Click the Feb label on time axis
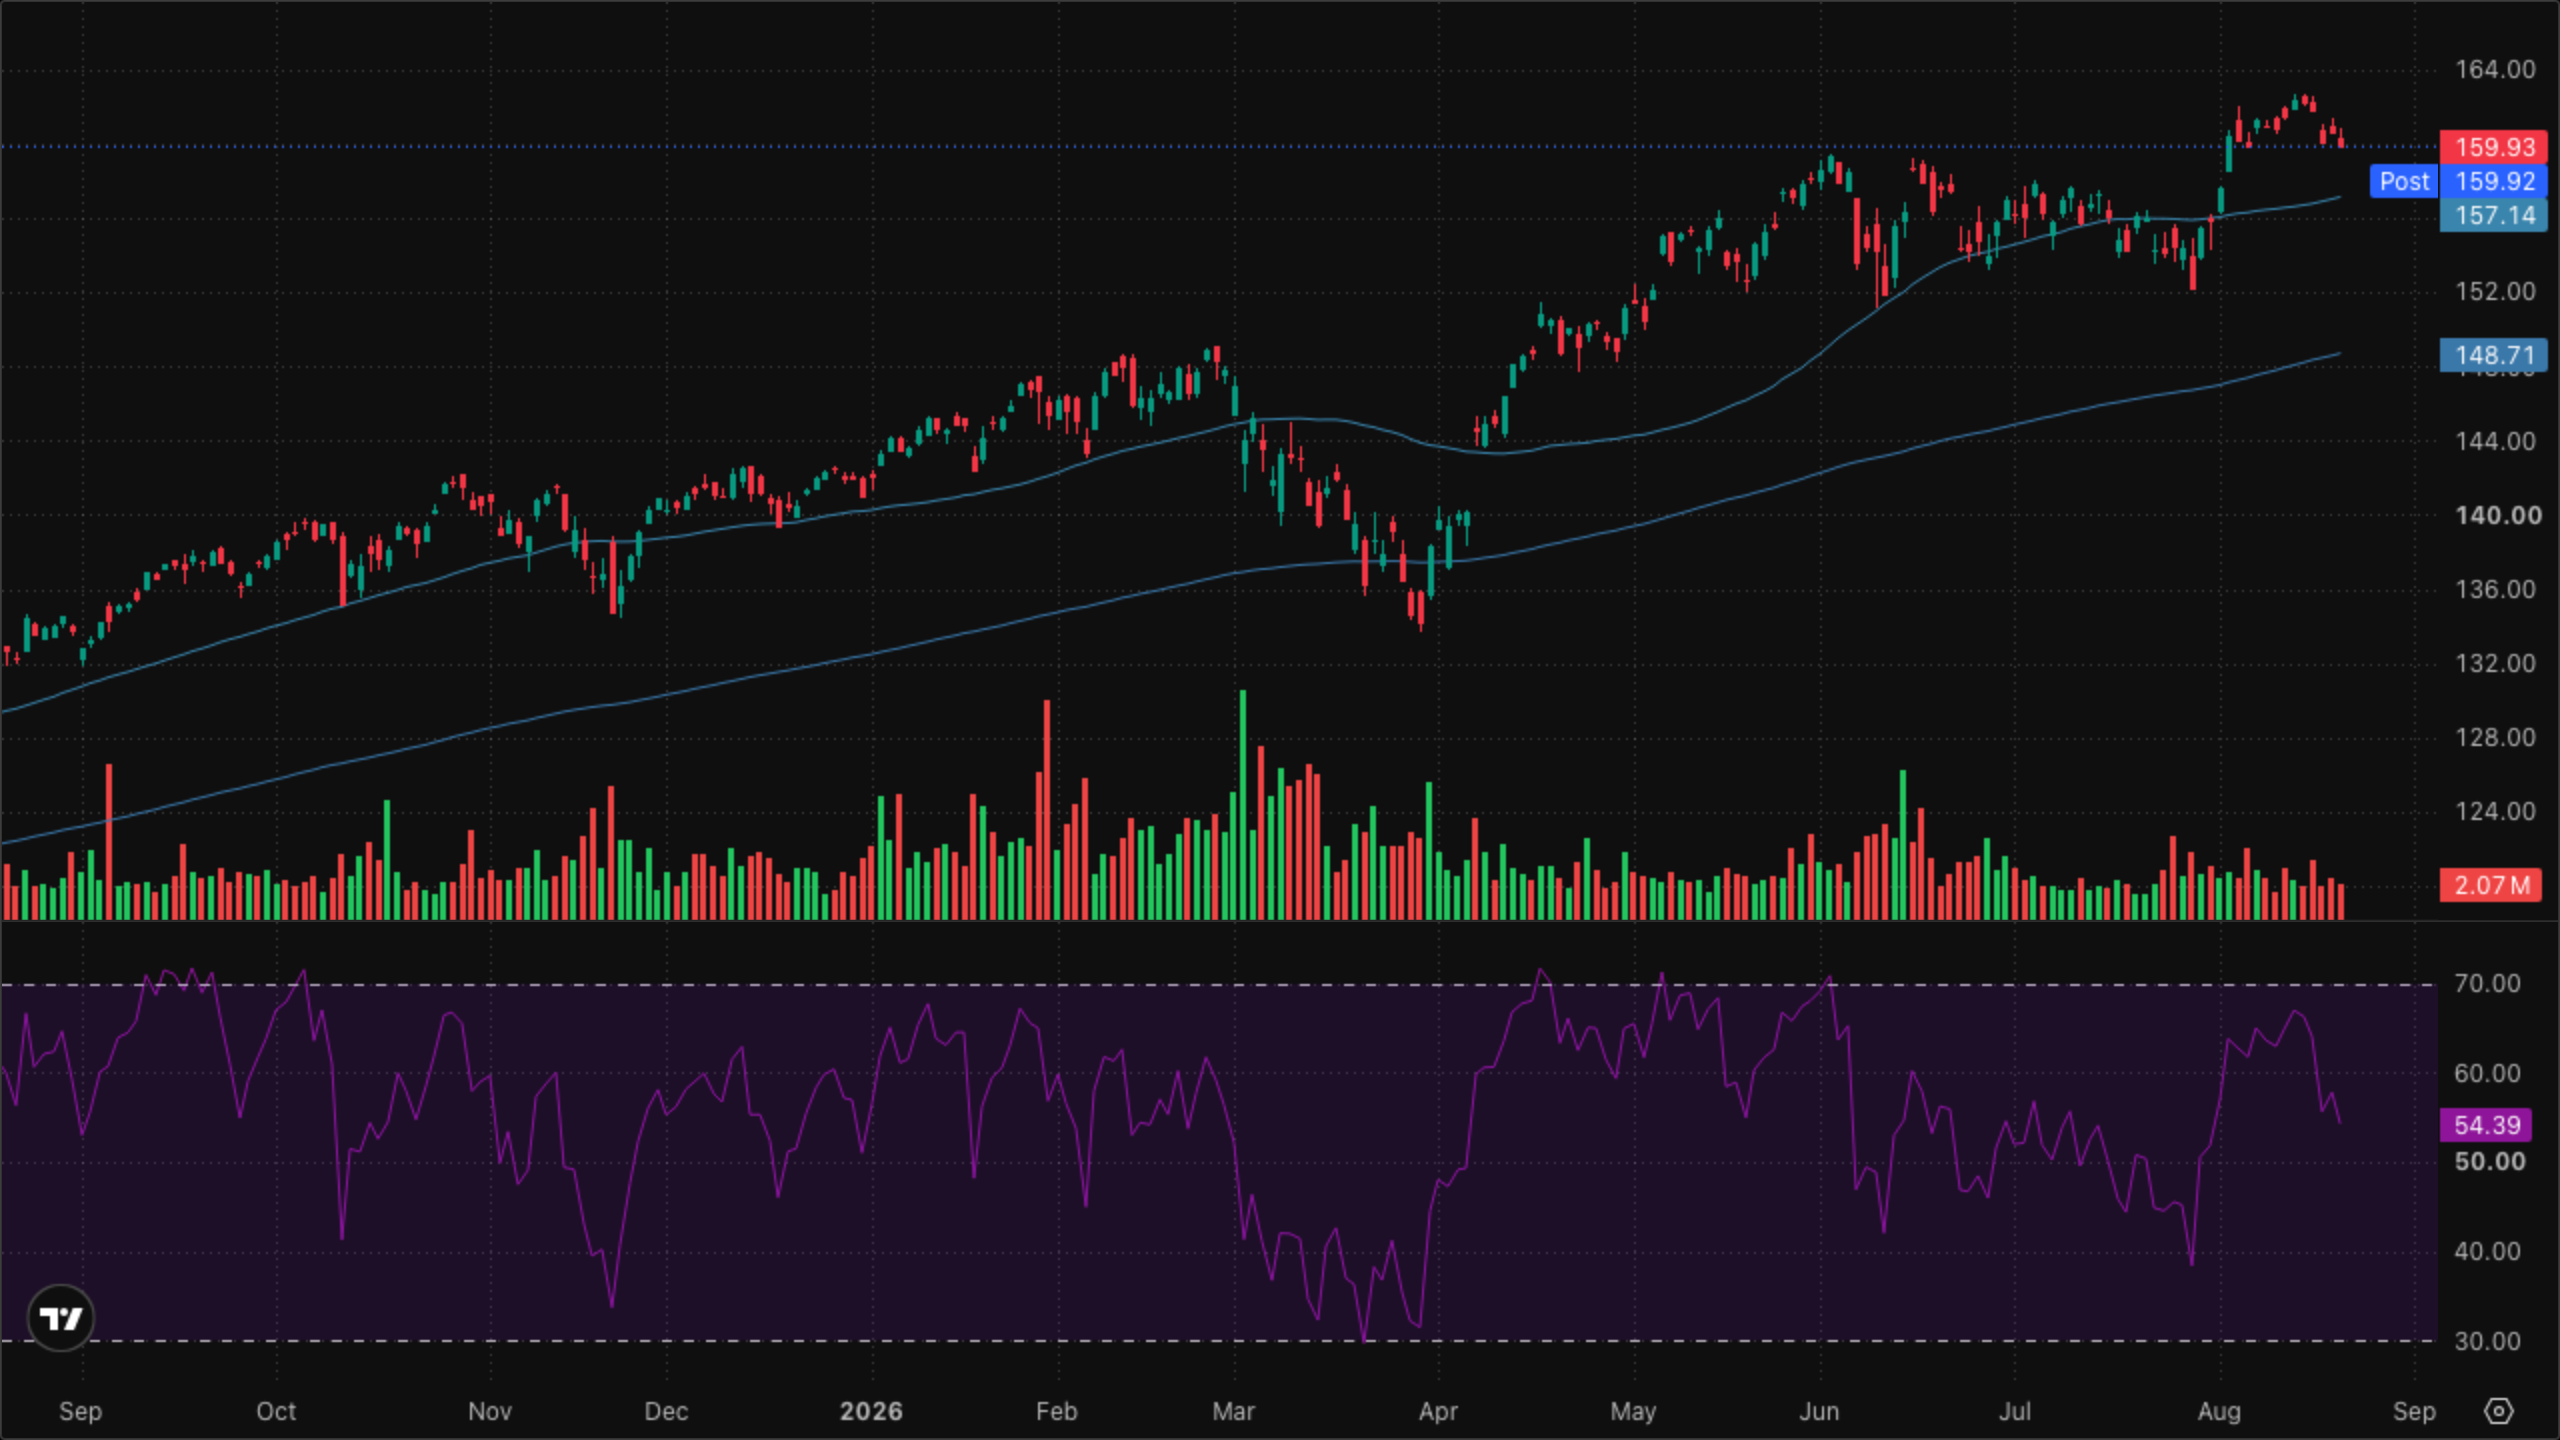 [1056, 1411]
